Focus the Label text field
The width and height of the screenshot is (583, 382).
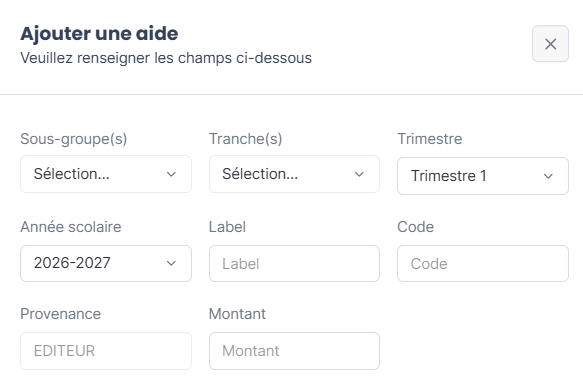(x=294, y=263)
